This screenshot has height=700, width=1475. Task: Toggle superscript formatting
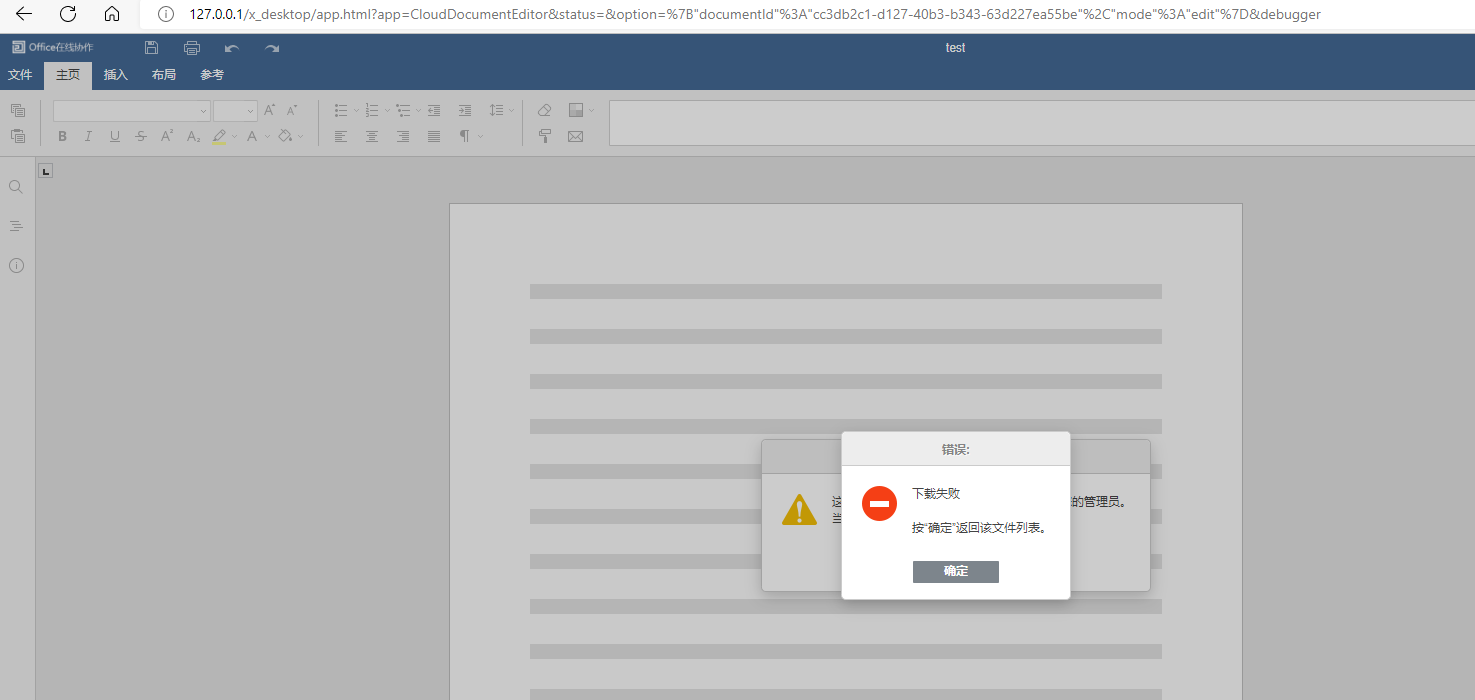167,136
